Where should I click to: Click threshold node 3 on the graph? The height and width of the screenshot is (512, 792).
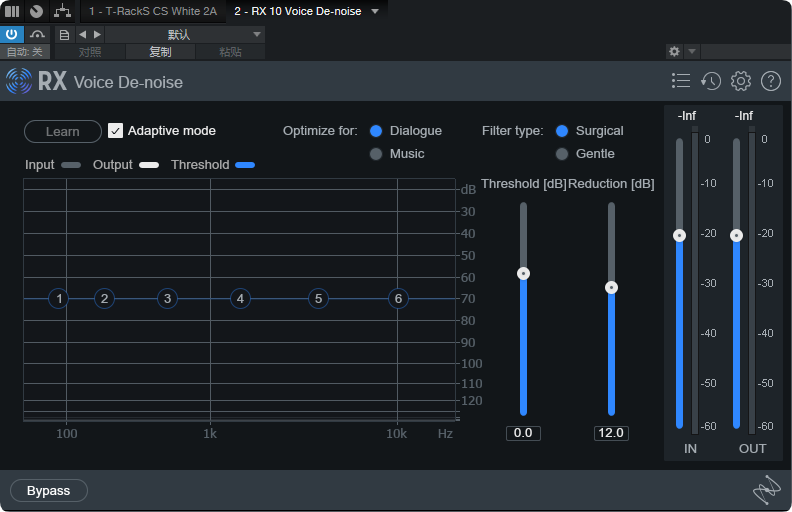pos(167,298)
